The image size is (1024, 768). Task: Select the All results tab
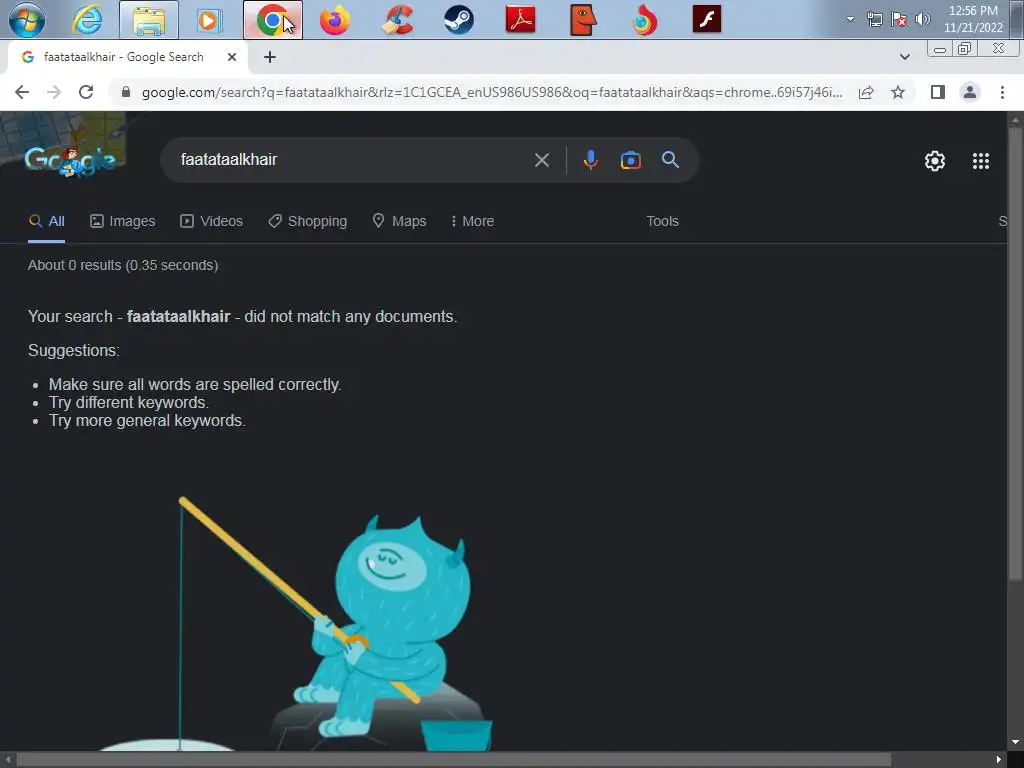click(x=46, y=221)
